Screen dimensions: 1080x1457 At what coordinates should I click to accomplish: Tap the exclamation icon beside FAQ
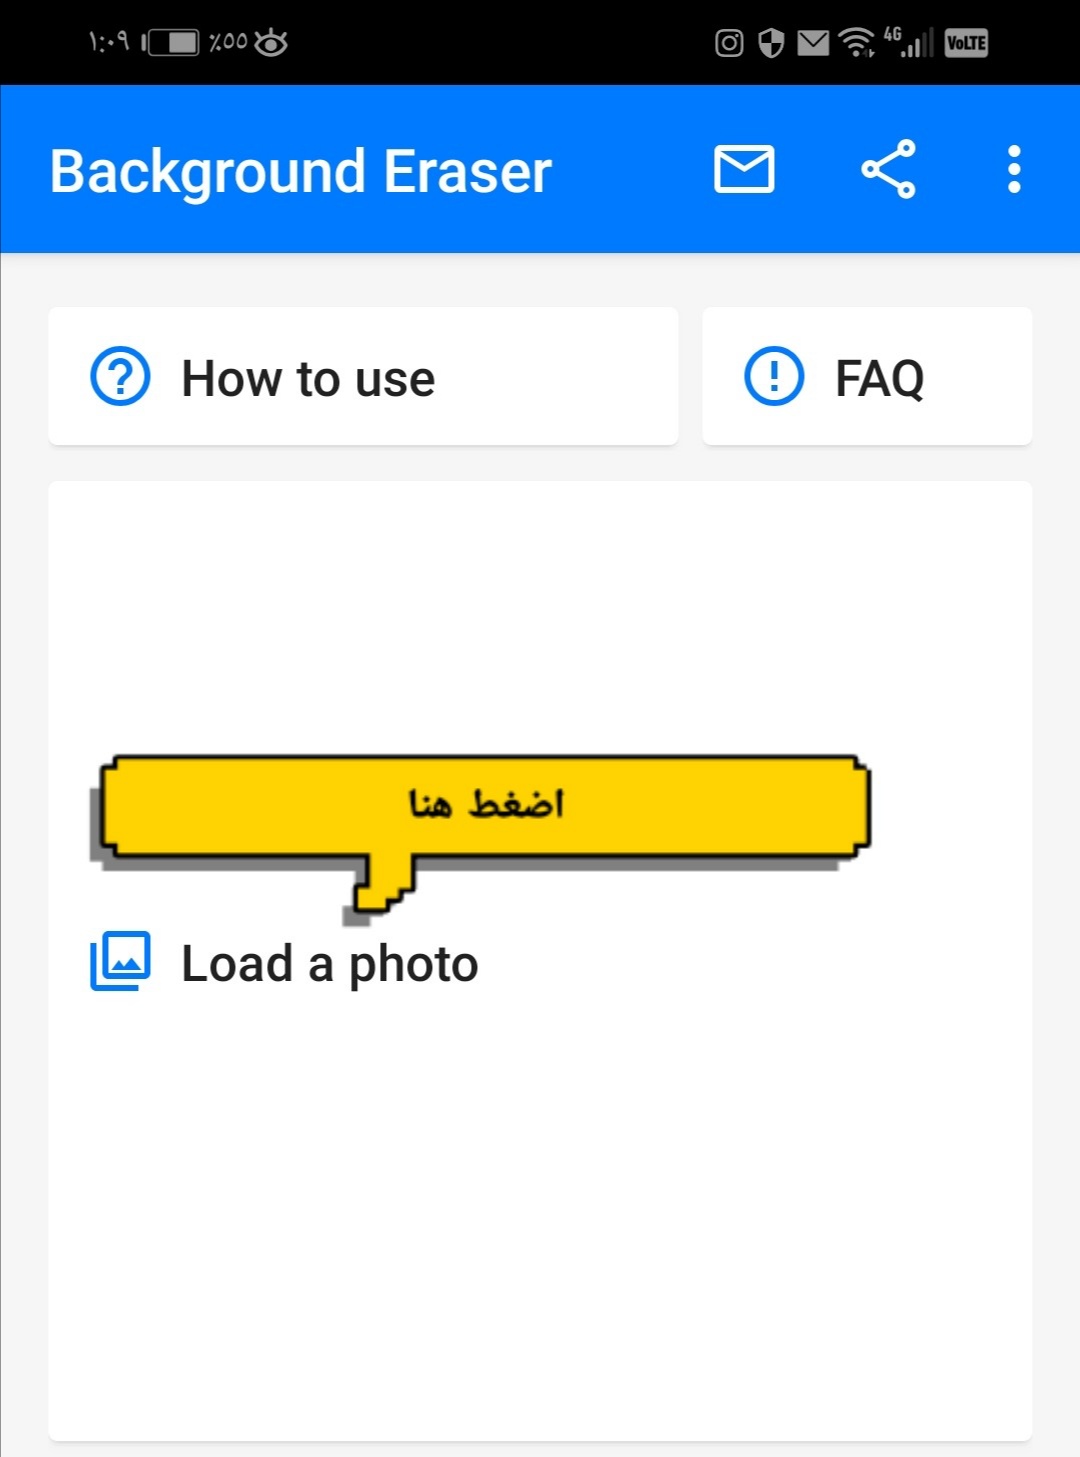point(774,377)
